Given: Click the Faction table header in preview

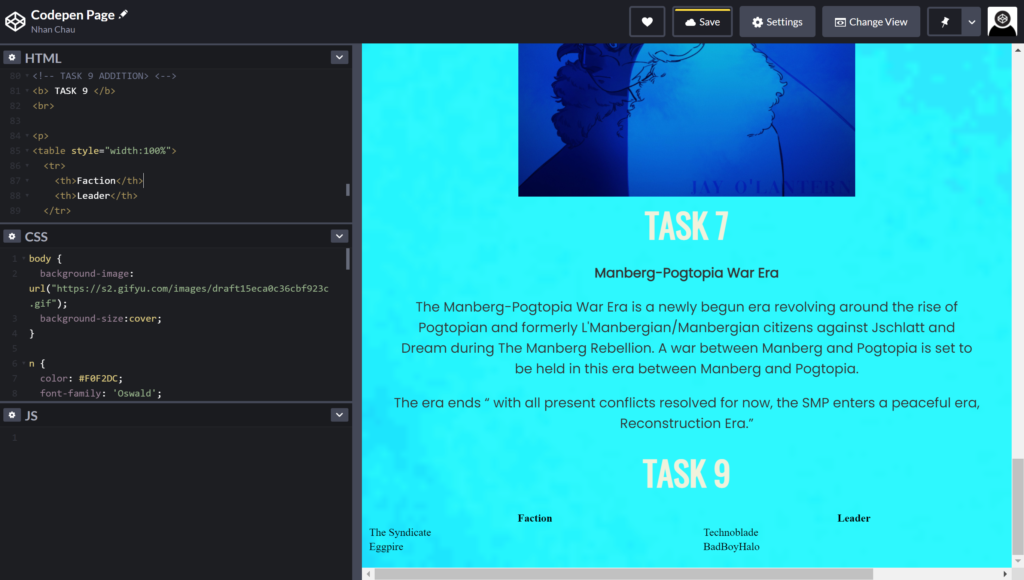Looking at the screenshot, I should 534,518.
